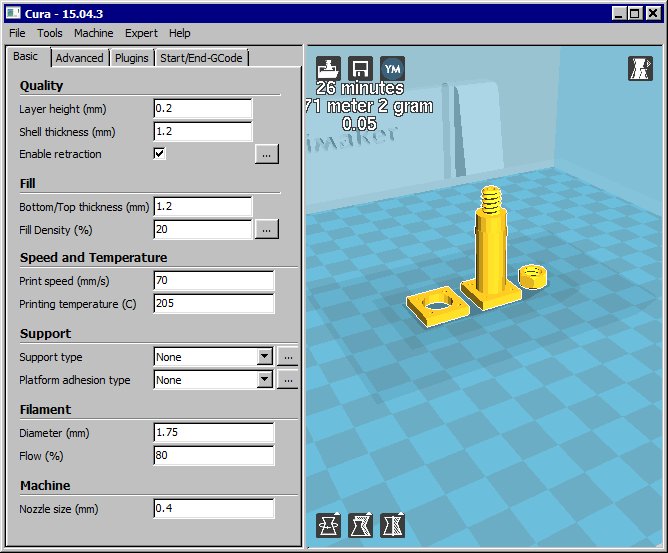Close the Cura window
This screenshot has height=553, width=668.
(653, 13)
